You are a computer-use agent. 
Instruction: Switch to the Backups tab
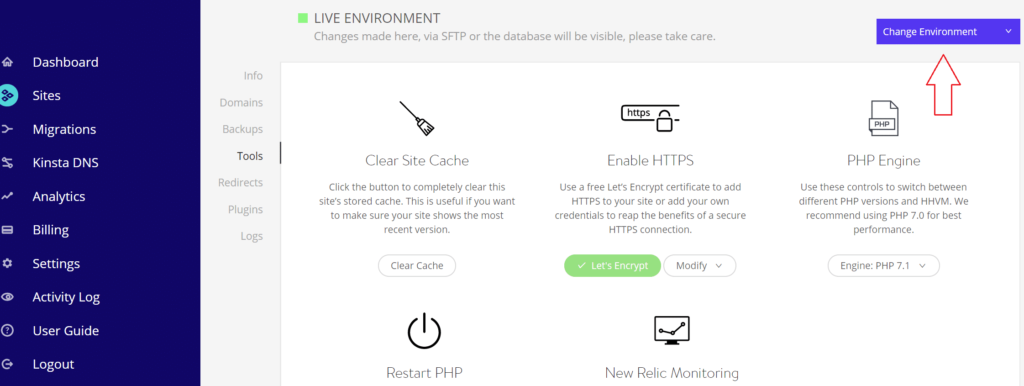click(x=242, y=129)
